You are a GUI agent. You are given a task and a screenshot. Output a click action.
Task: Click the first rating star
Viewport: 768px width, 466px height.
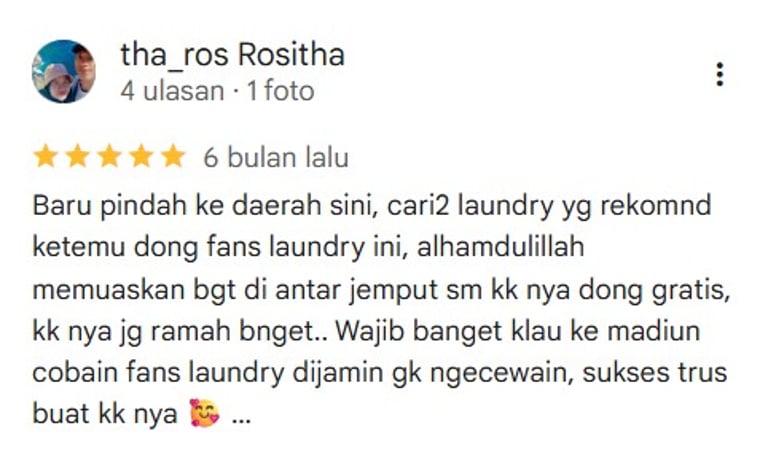[x=46, y=157]
